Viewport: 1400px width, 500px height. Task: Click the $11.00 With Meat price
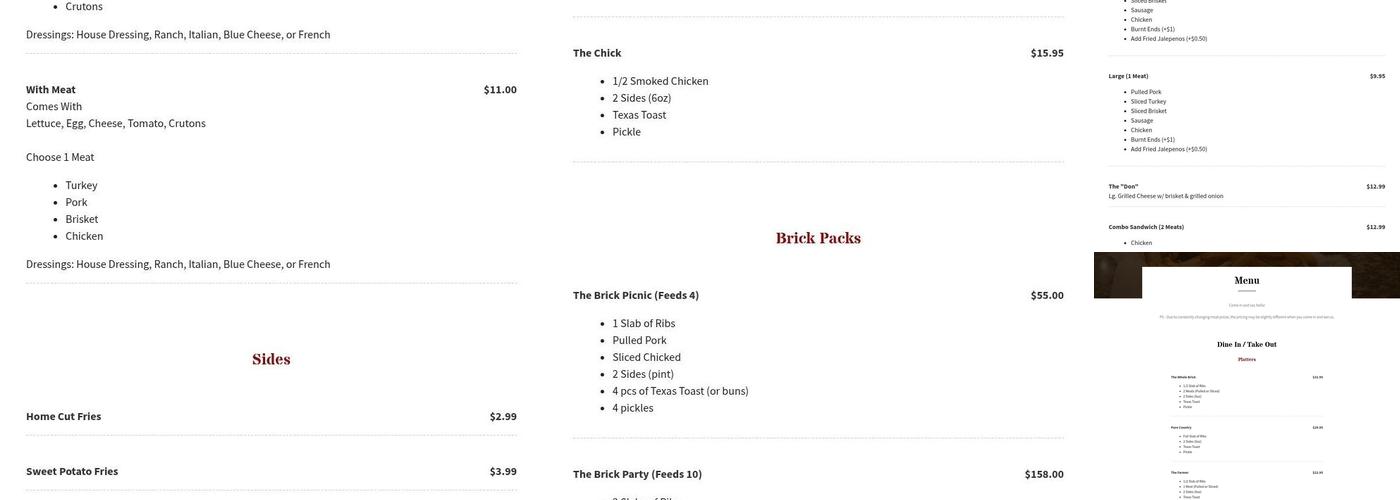pos(500,90)
